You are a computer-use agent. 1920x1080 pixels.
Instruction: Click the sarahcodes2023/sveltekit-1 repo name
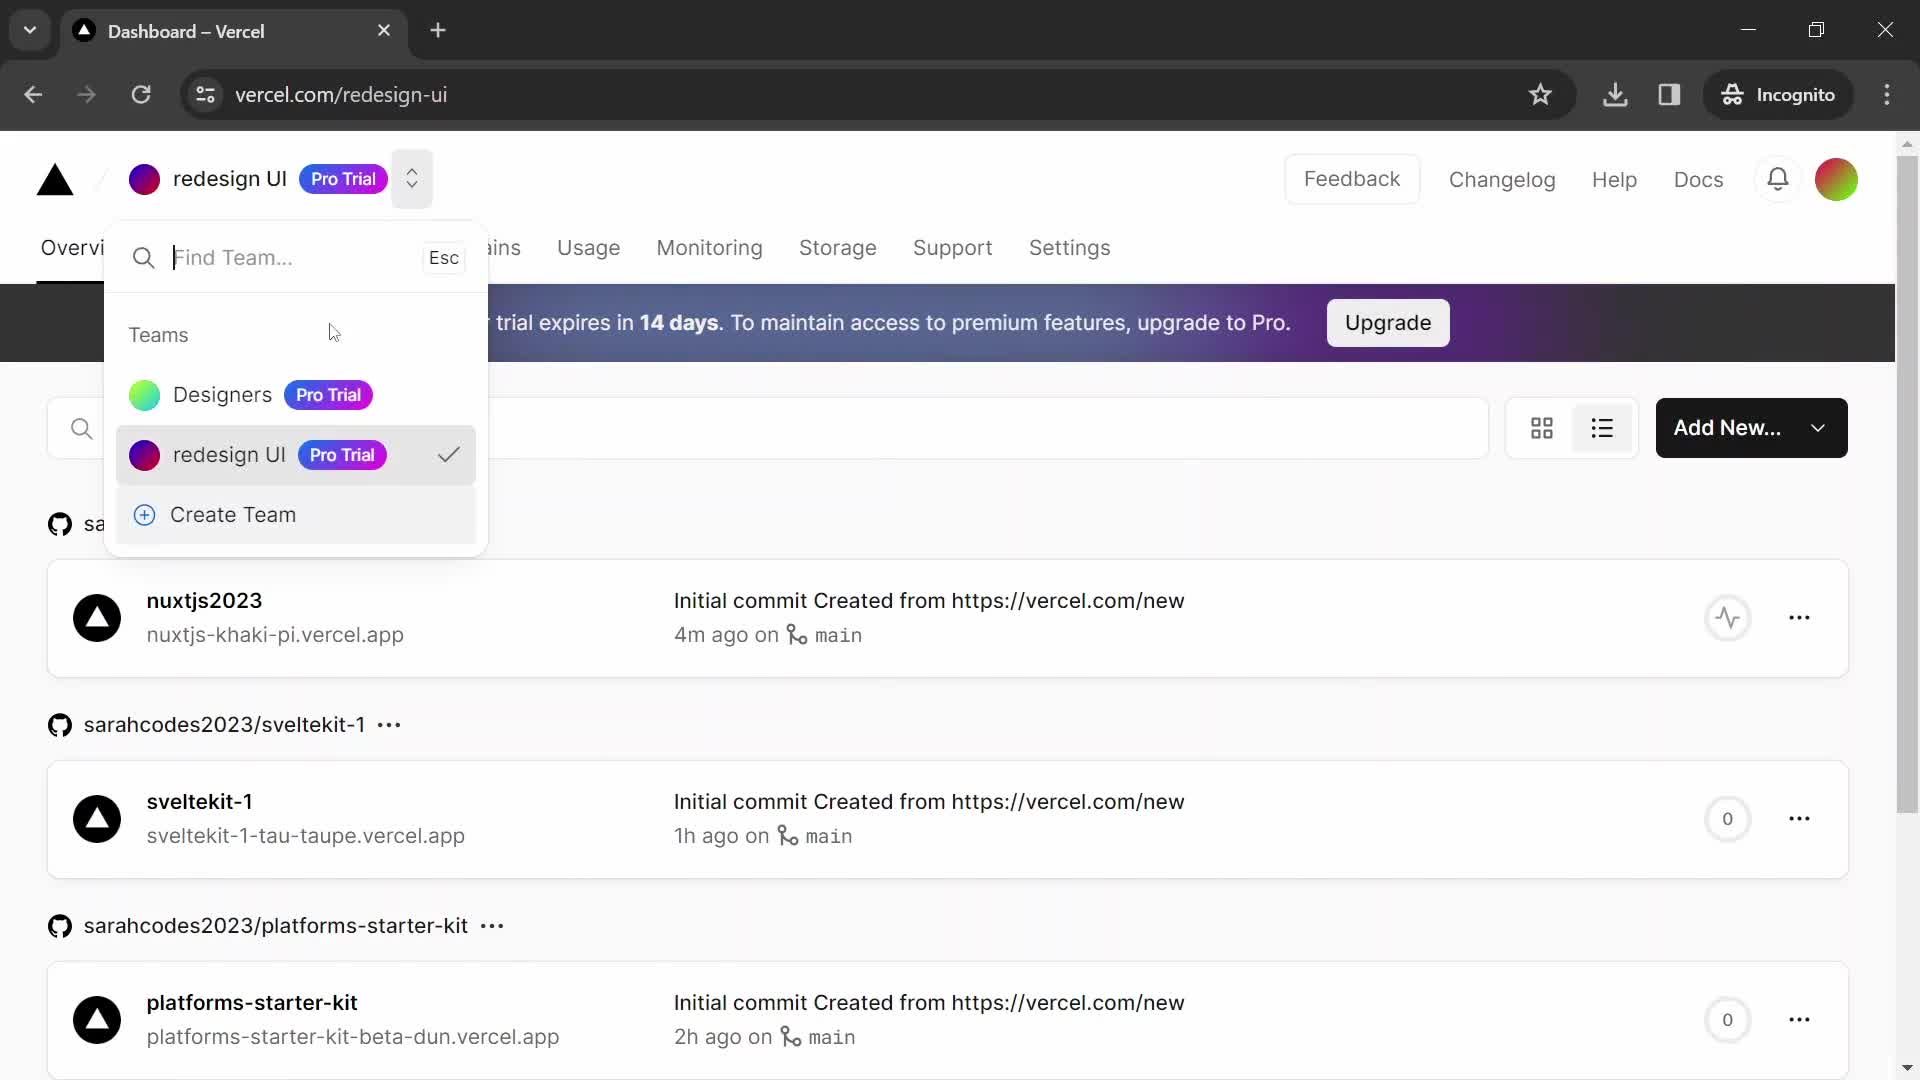coord(224,725)
